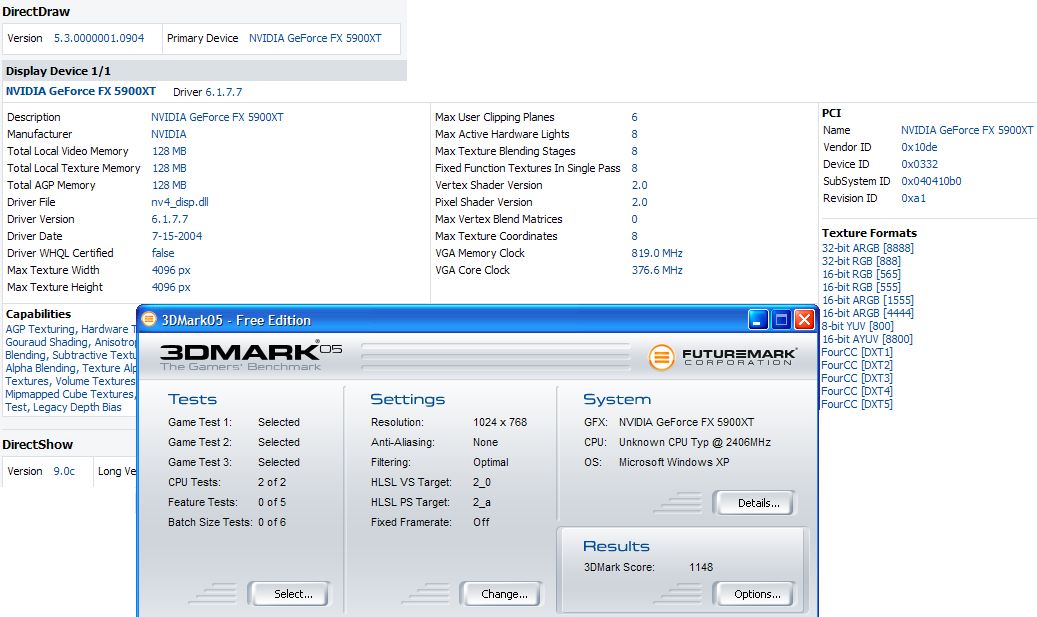Screen dimensions: 1037x617
Task: Click the Manufacturer value NVIDIA
Action: coord(169,134)
